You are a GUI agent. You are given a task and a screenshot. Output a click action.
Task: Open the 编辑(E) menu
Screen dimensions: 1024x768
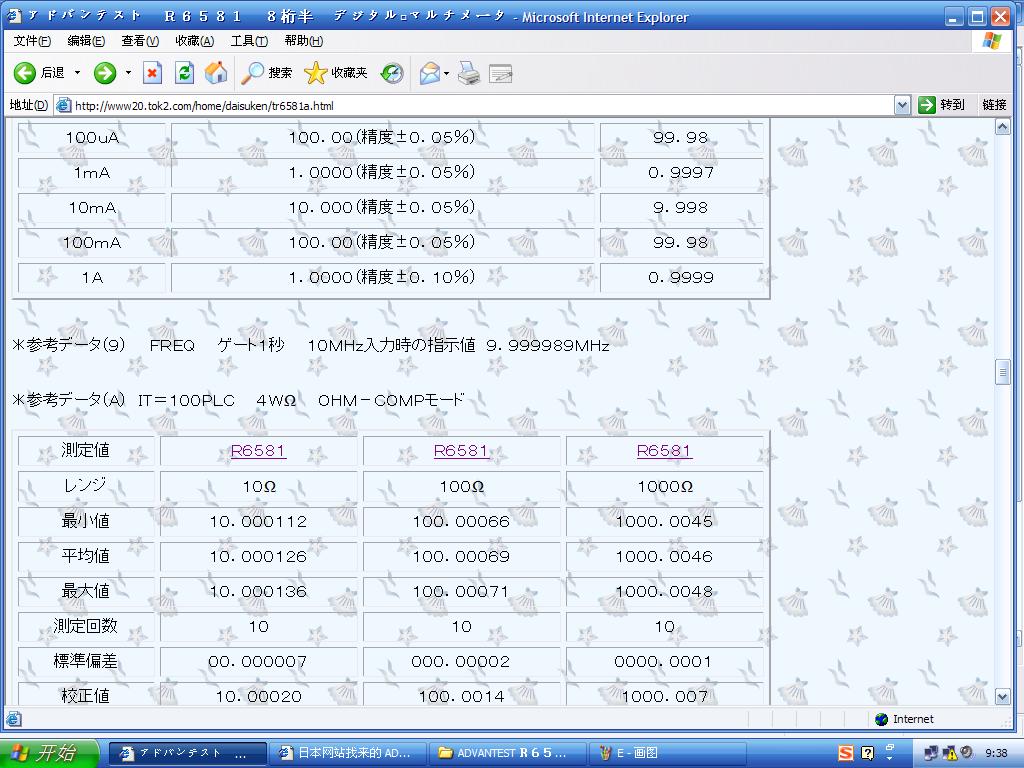coord(86,41)
